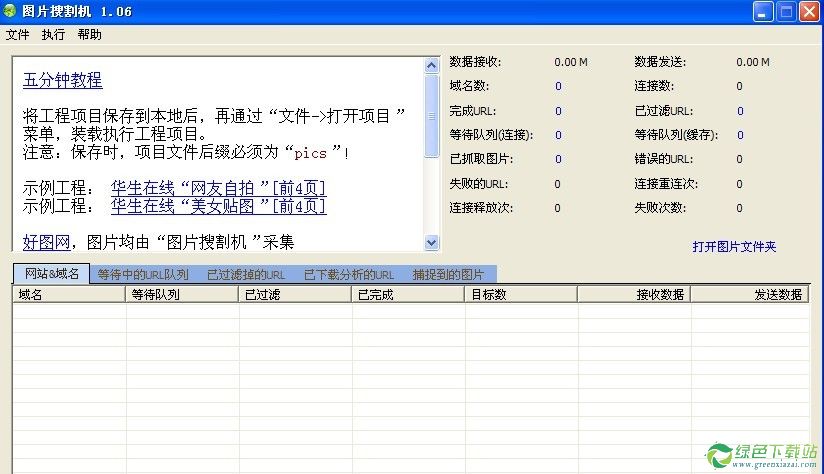
Task: Click the 接收数据 column header
Action: (633, 295)
